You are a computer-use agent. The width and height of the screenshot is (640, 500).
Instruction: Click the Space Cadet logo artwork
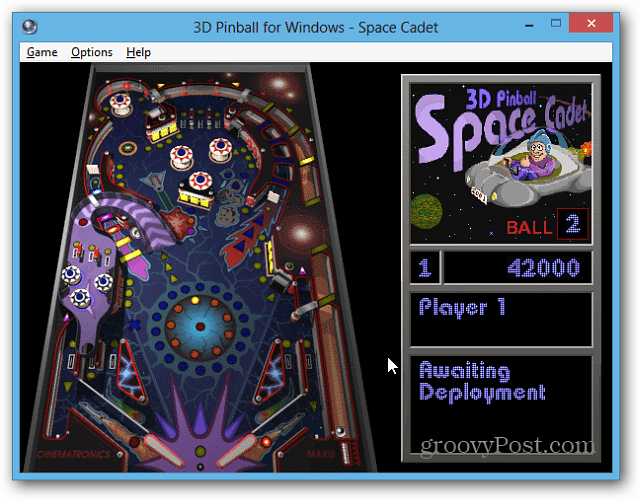coord(501,163)
